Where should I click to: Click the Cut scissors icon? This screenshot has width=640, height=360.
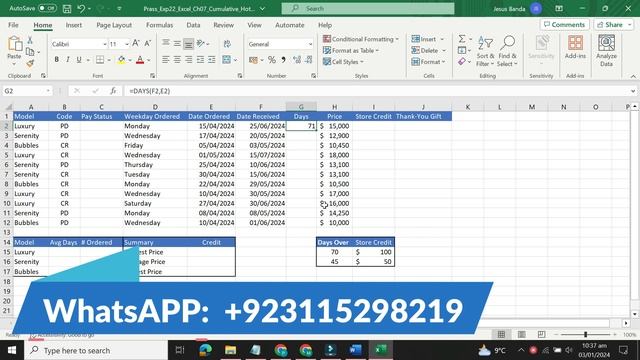point(30,40)
